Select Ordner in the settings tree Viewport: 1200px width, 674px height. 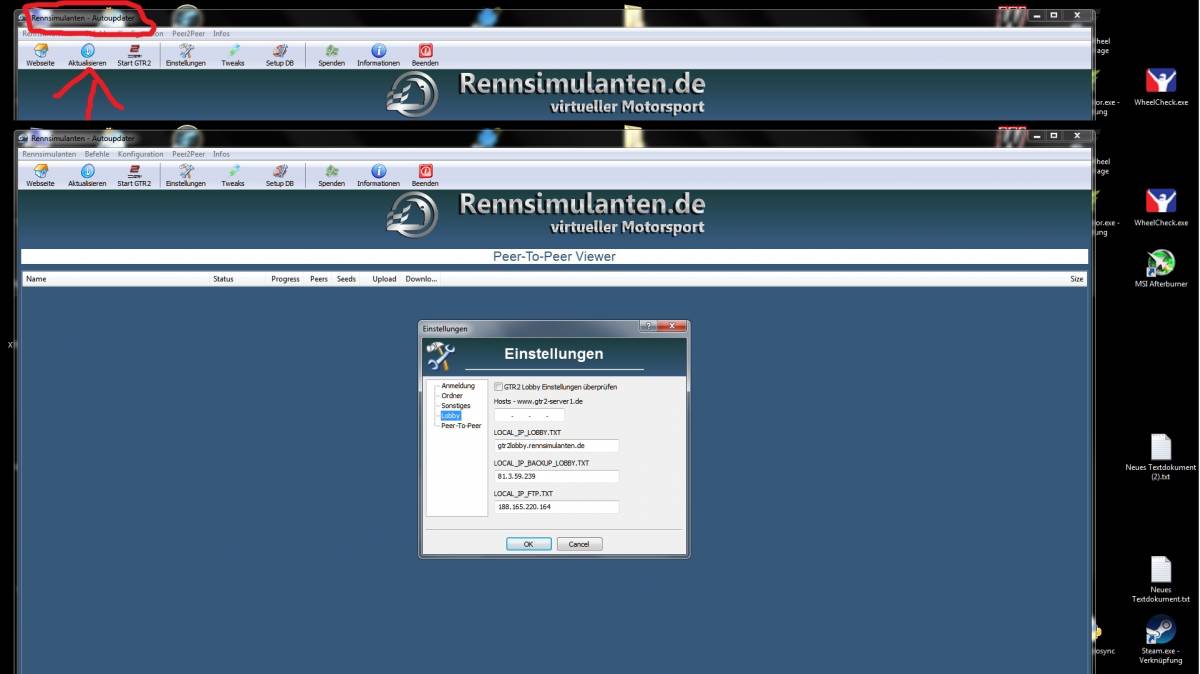click(x=452, y=396)
